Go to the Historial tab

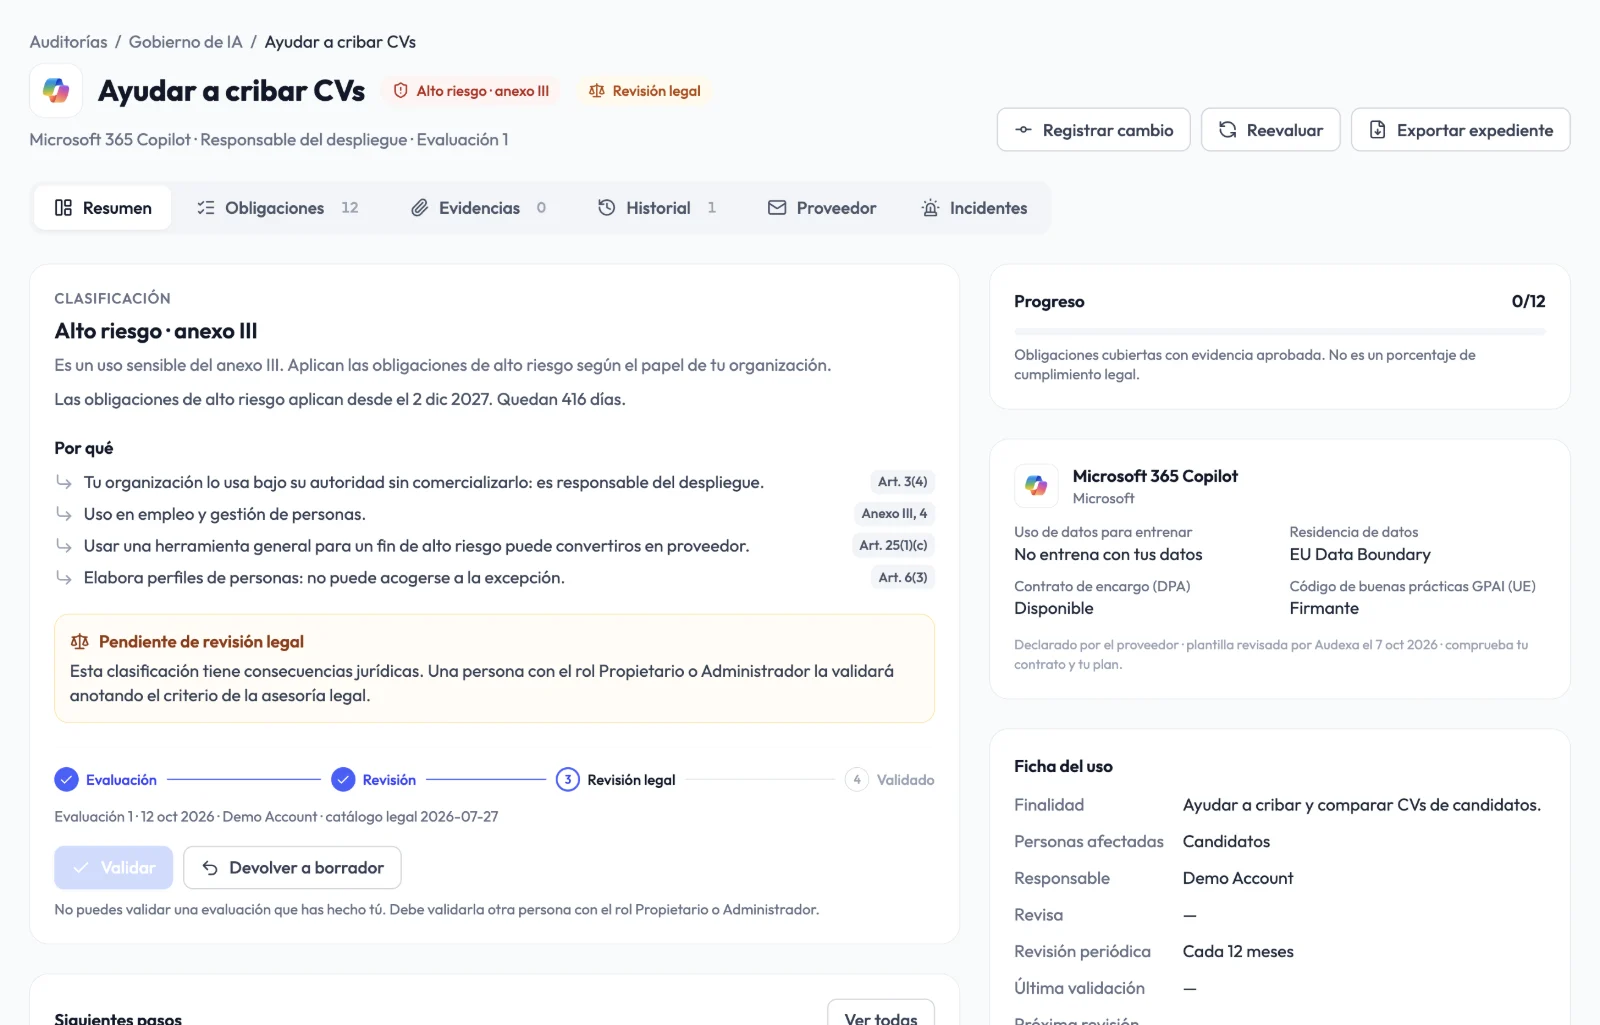coord(657,208)
